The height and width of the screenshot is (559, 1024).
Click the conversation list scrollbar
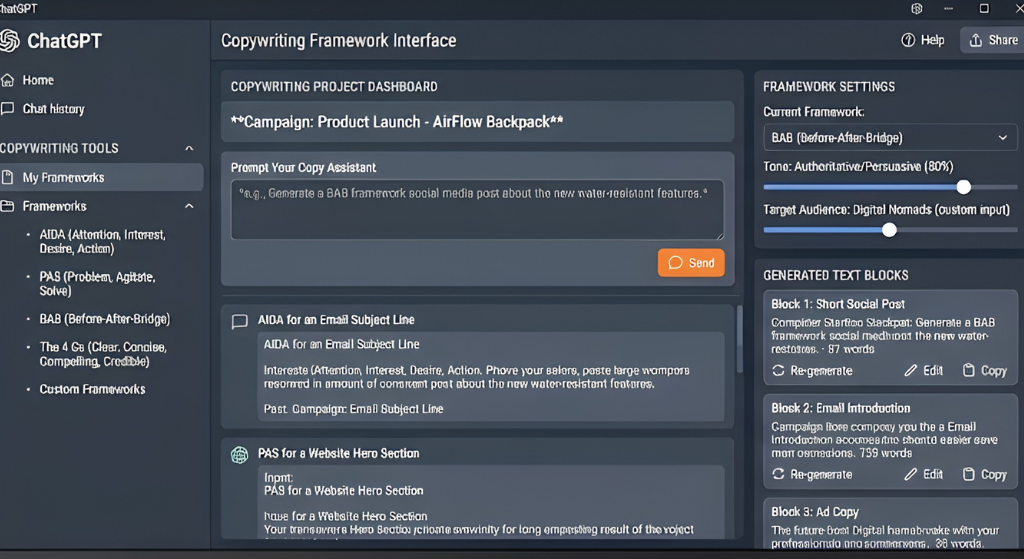739,339
